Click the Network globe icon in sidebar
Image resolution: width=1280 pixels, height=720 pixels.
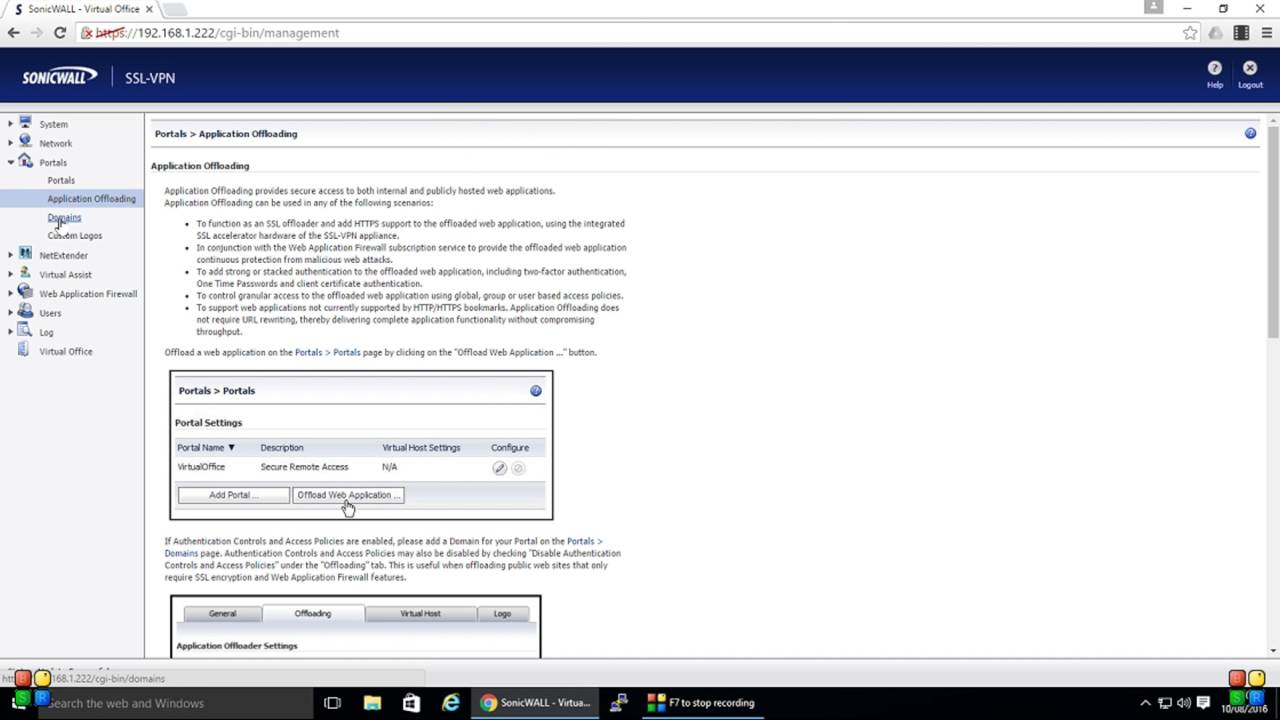click(25, 142)
